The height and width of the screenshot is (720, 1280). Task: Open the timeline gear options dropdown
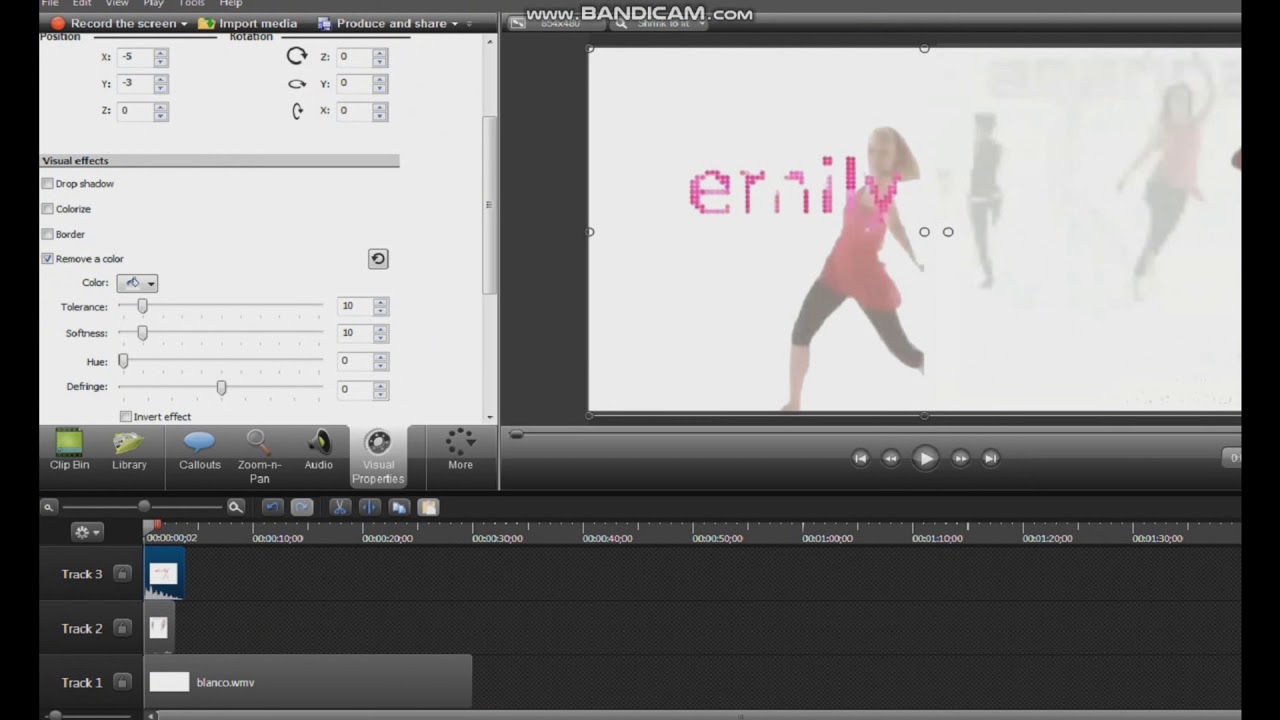(x=87, y=532)
